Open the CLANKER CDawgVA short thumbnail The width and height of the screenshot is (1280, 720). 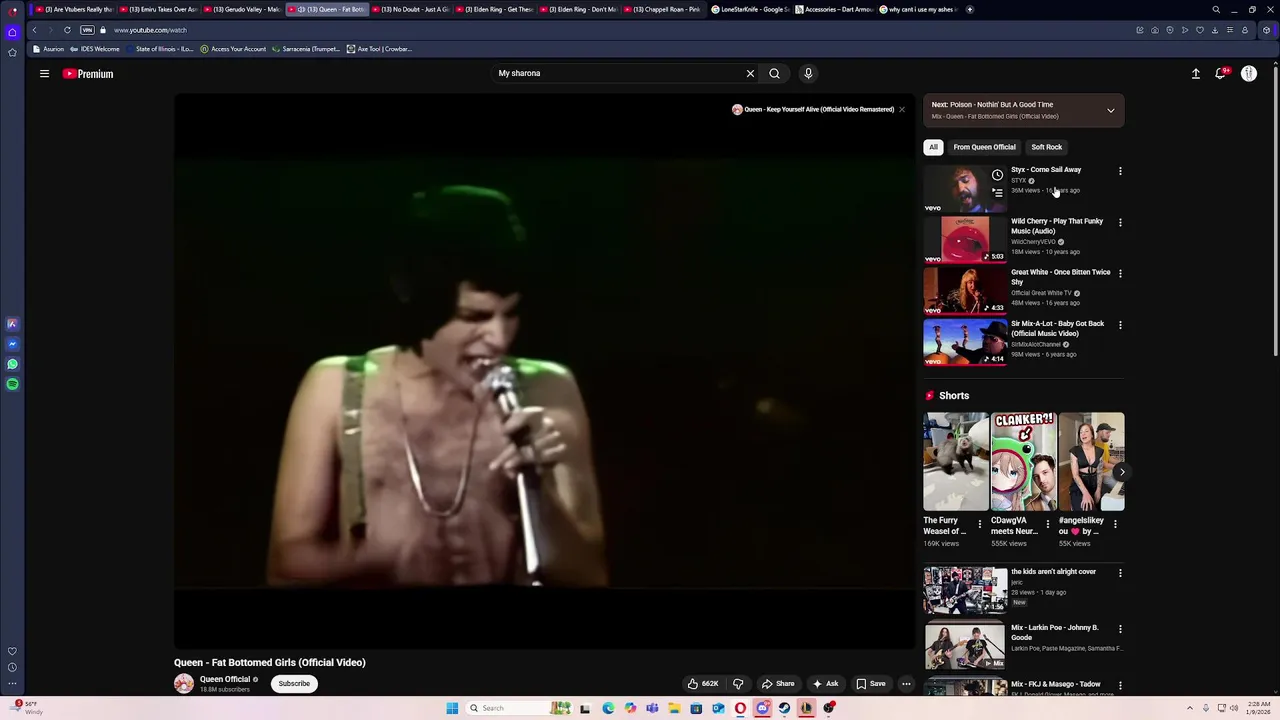(1023, 461)
